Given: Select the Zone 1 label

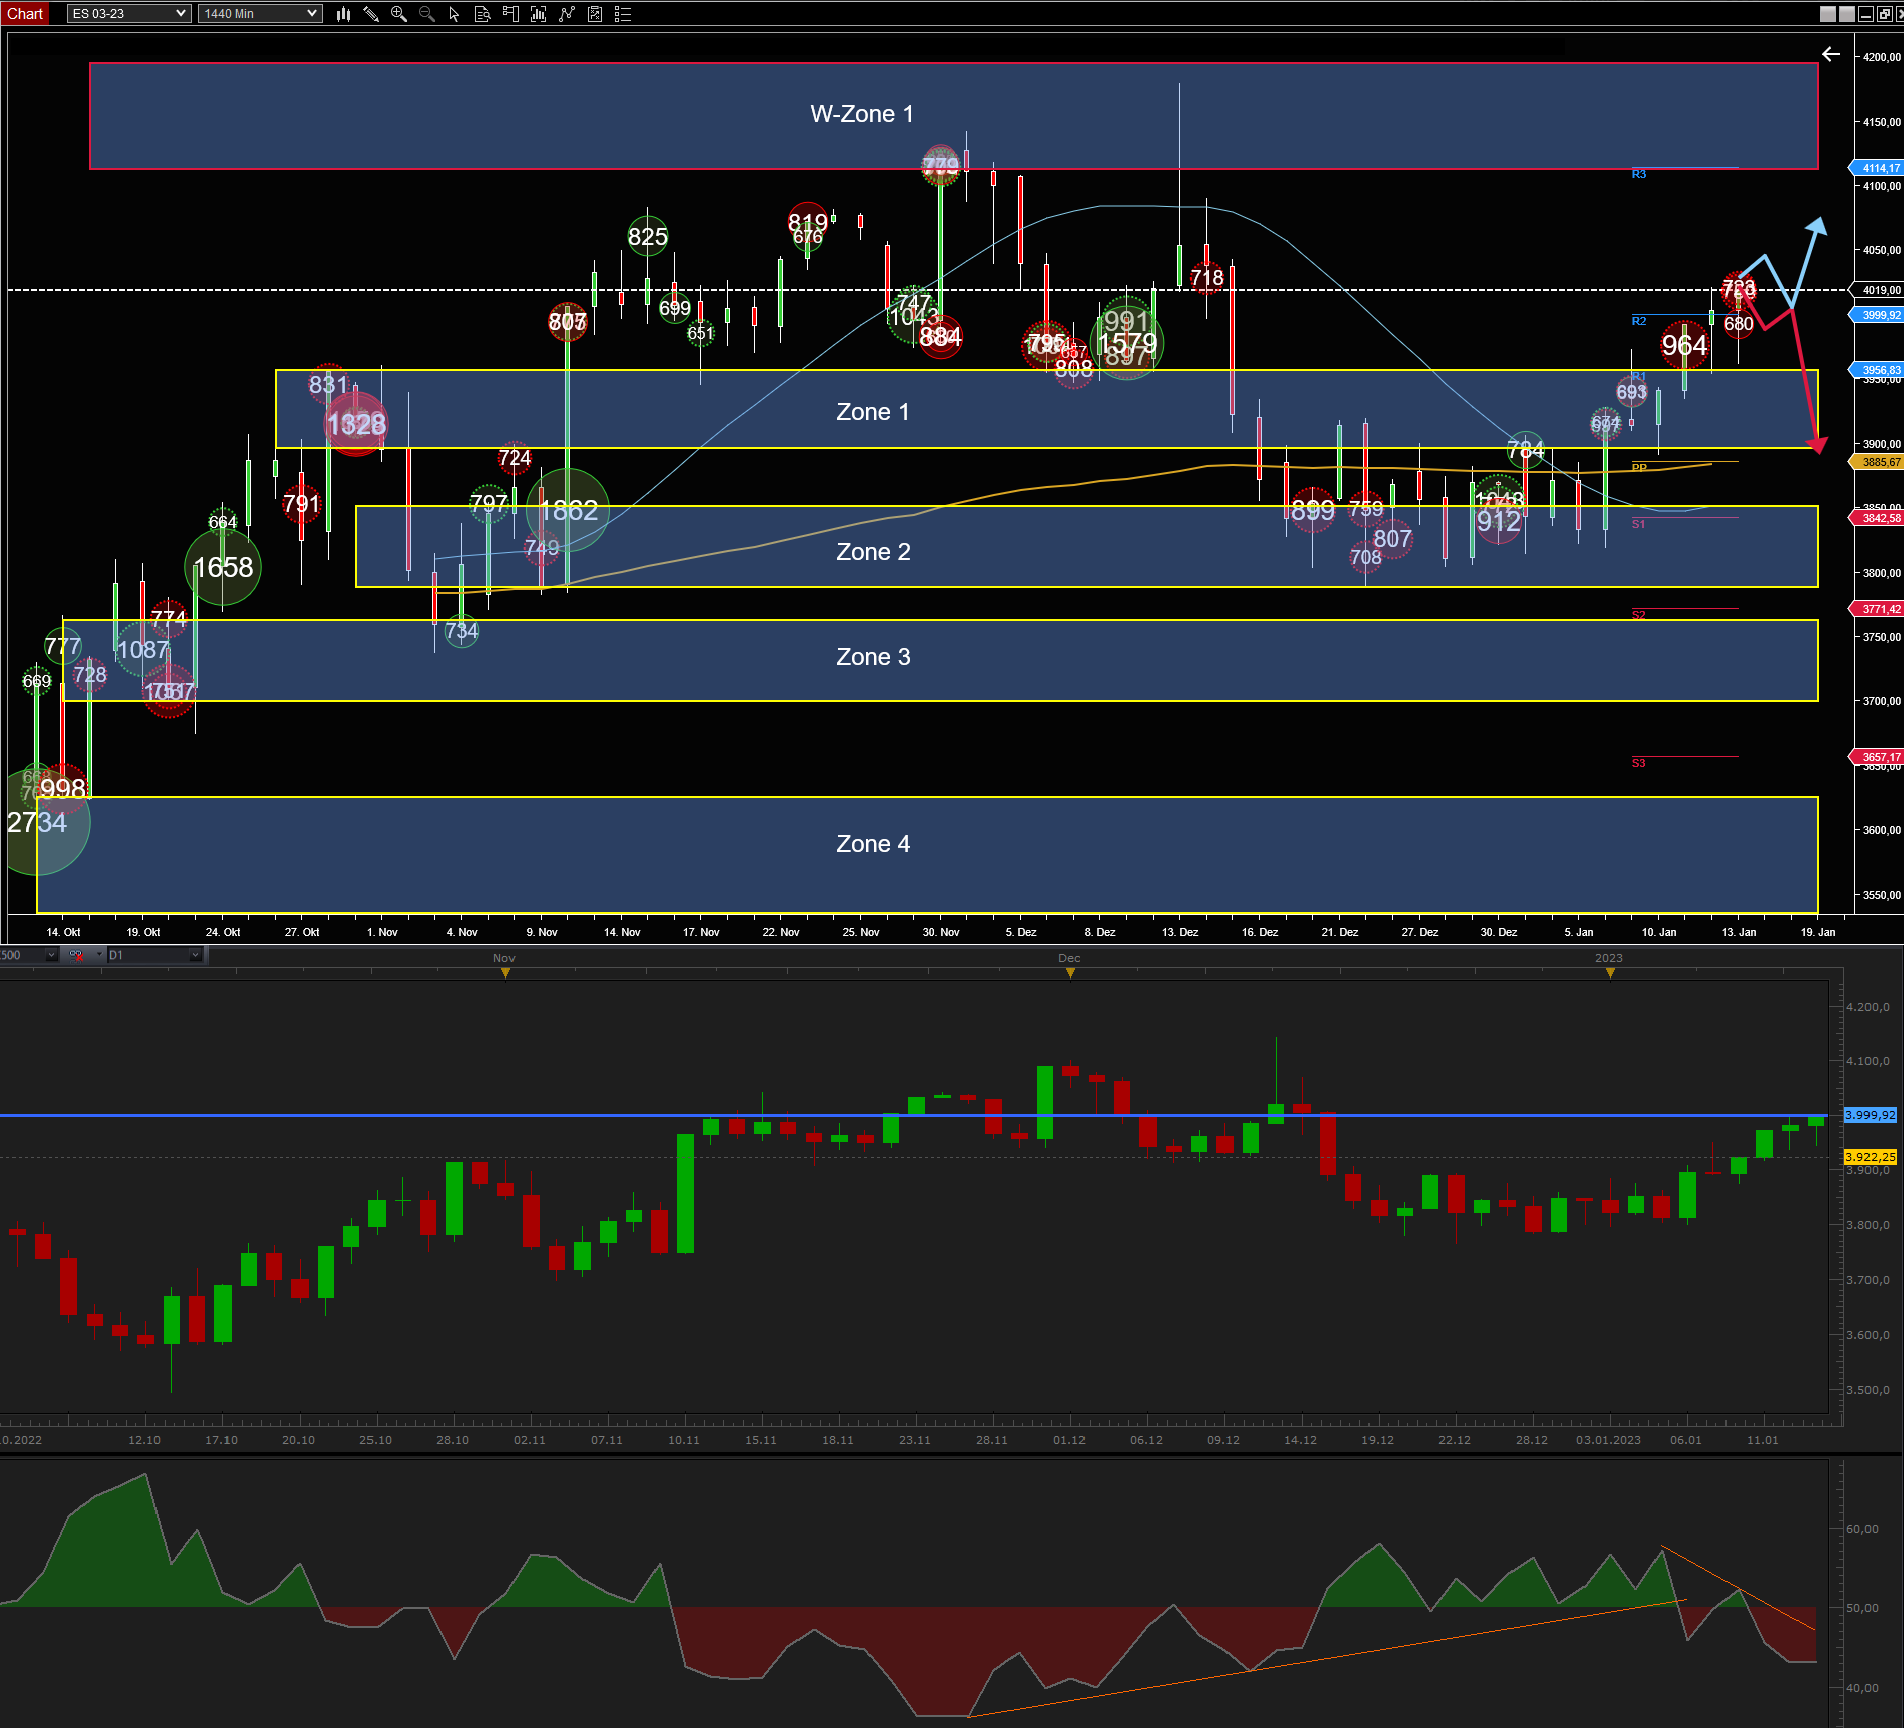Looking at the screenshot, I should pos(873,412).
